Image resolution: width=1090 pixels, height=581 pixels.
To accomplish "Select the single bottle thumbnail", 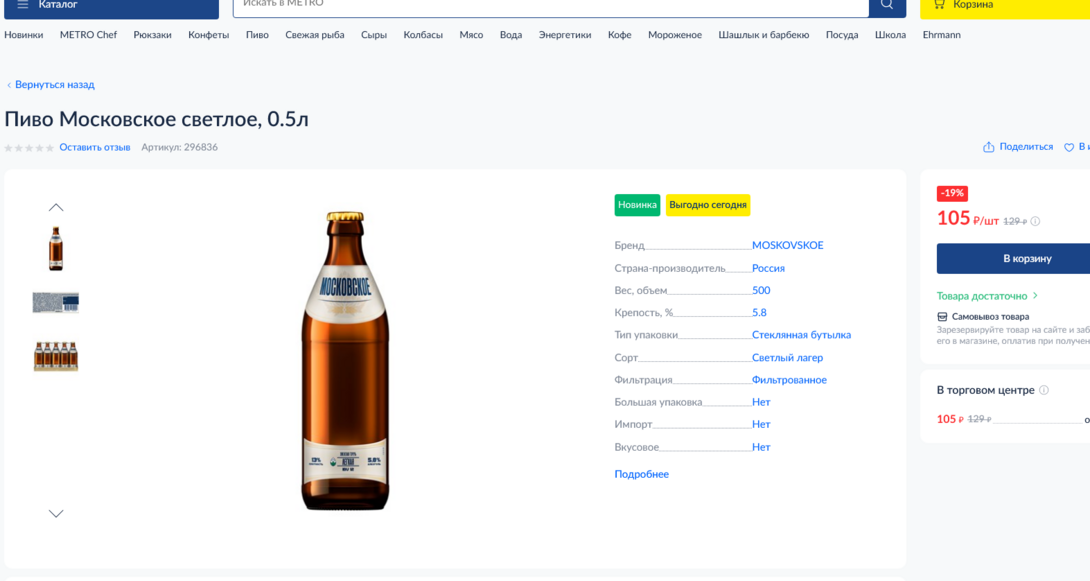I will 56,248.
